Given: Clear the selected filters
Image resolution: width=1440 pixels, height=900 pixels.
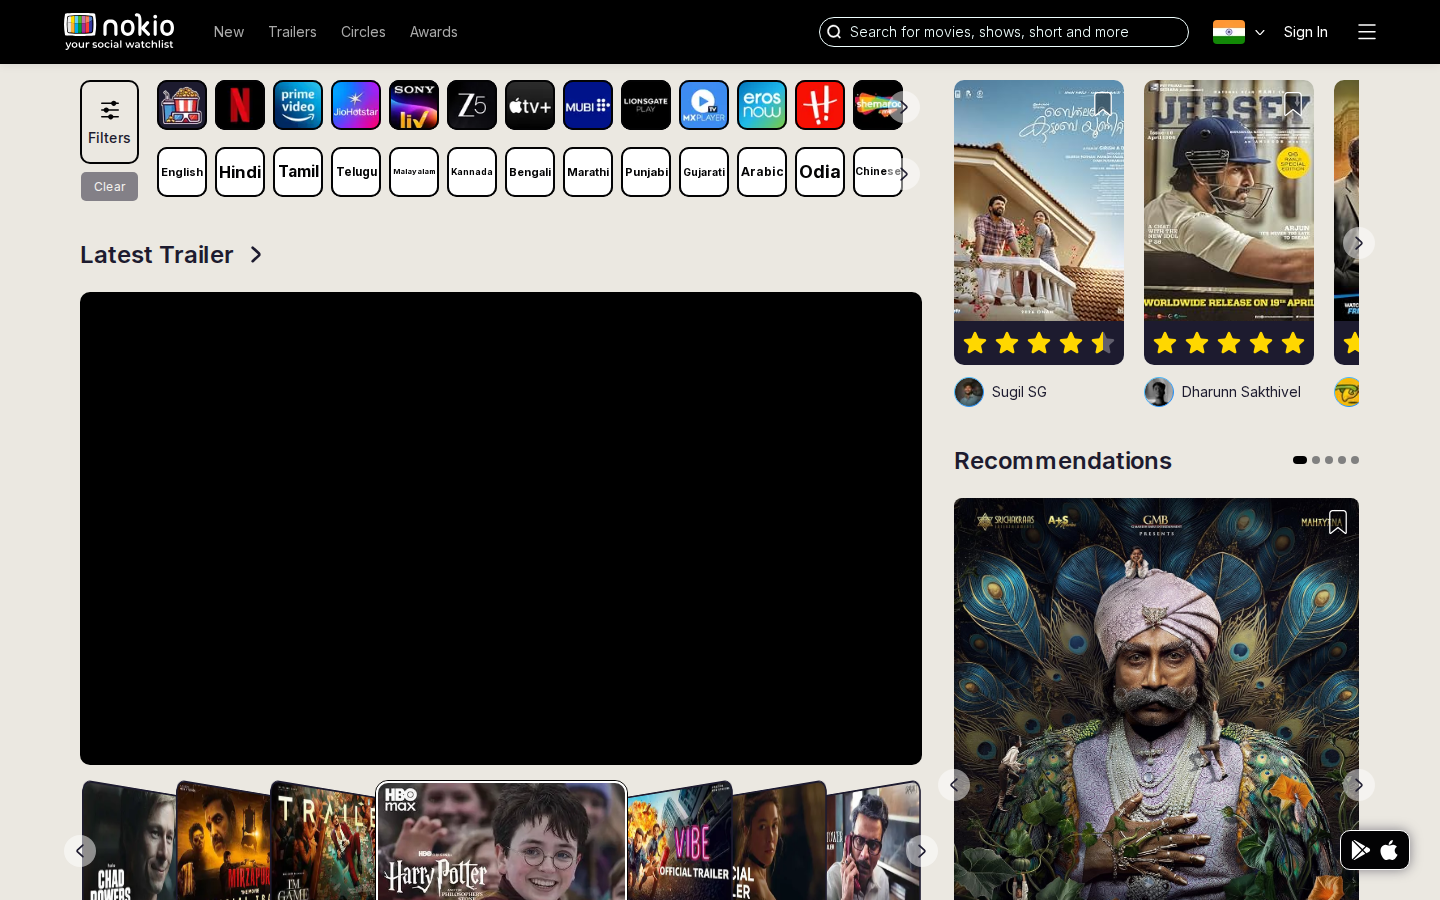Looking at the screenshot, I should click(110, 186).
